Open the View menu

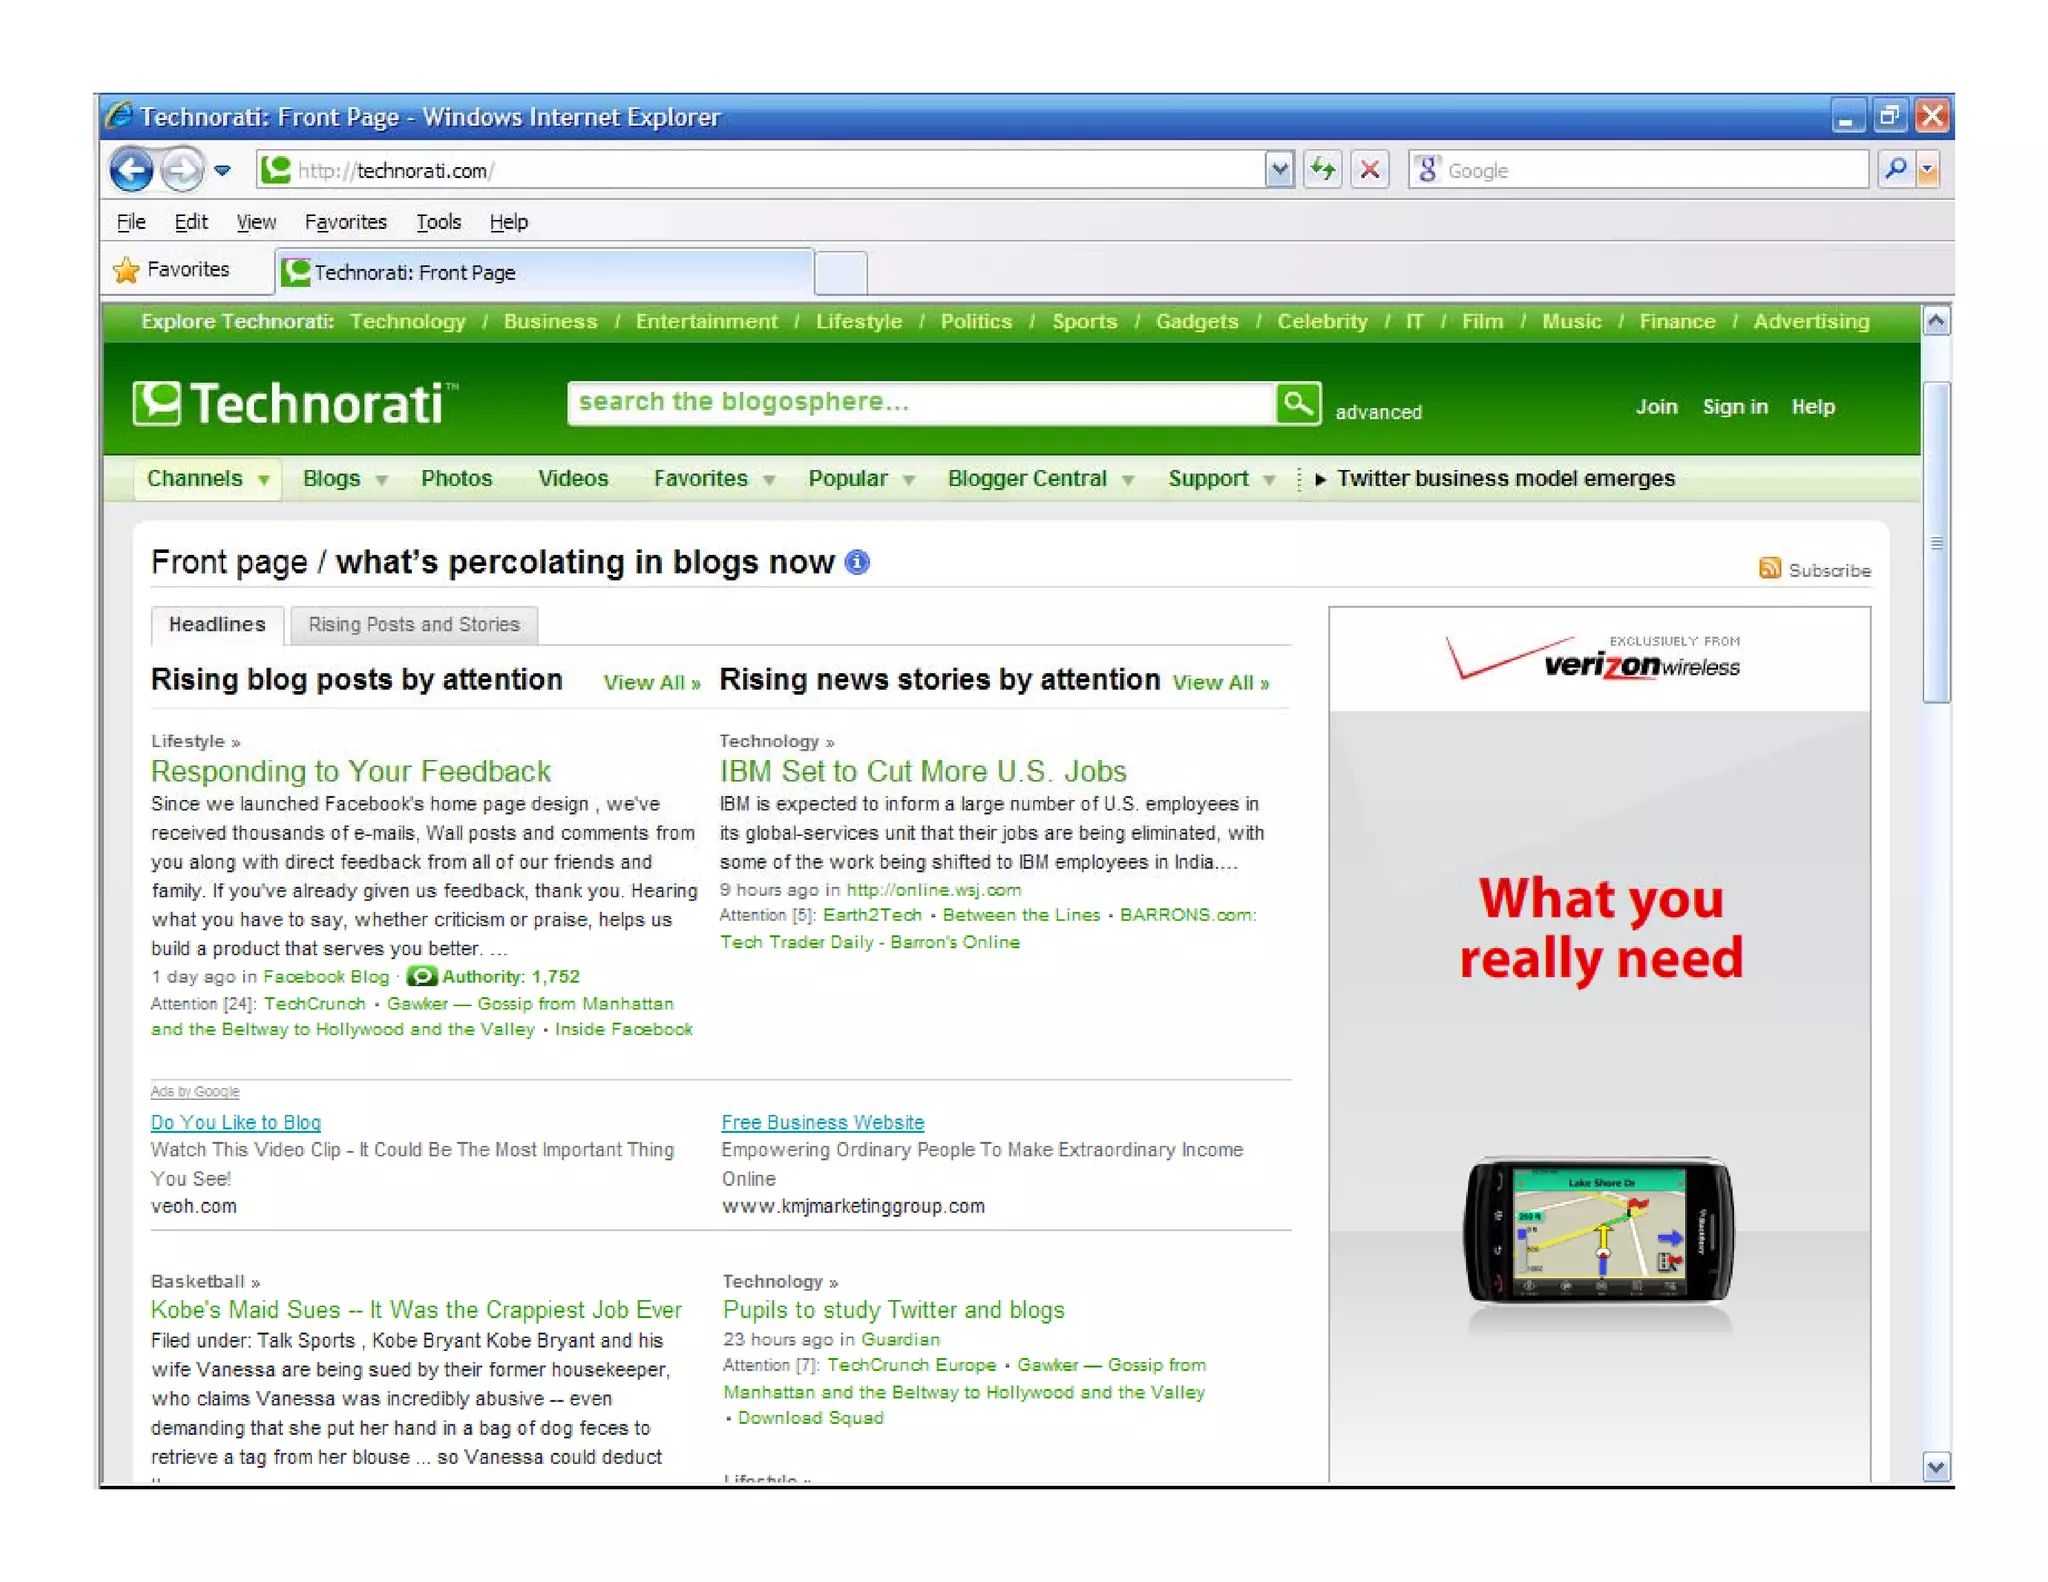pos(256,222)
